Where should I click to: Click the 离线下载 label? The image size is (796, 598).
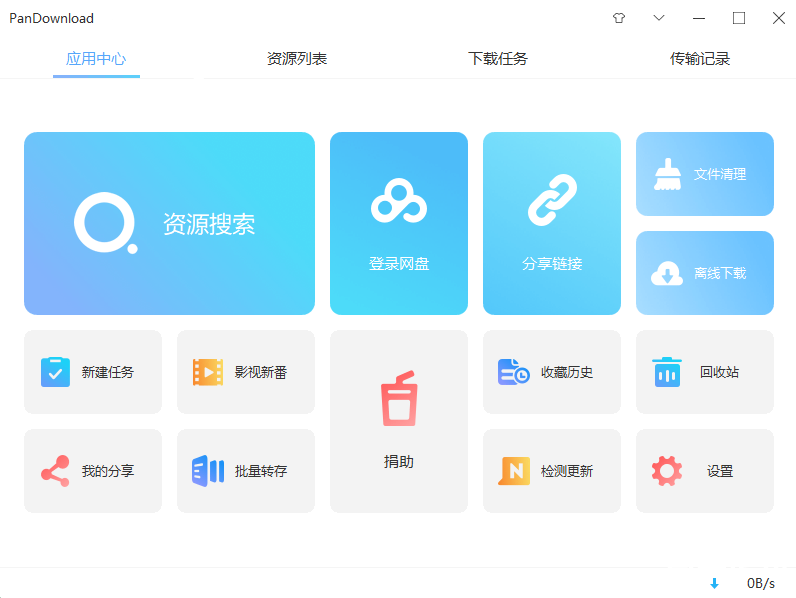(x=720, y=274)
